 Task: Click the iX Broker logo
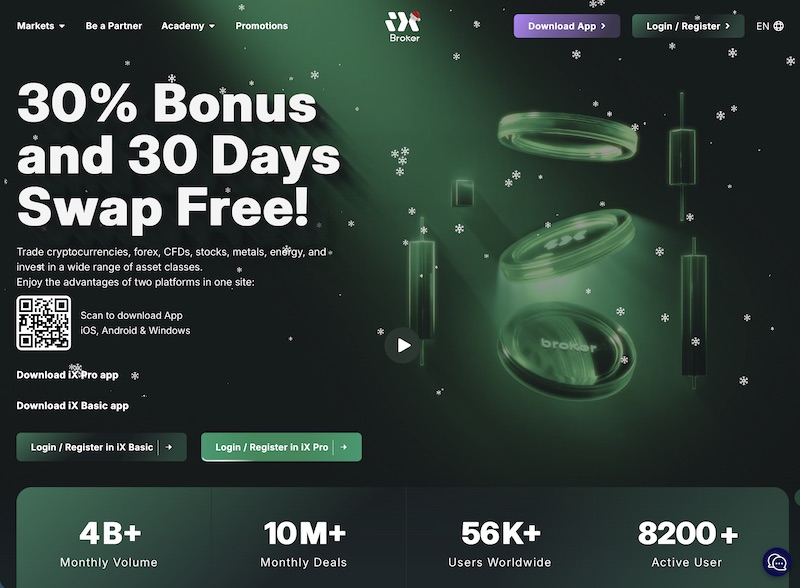click(403, 27)
